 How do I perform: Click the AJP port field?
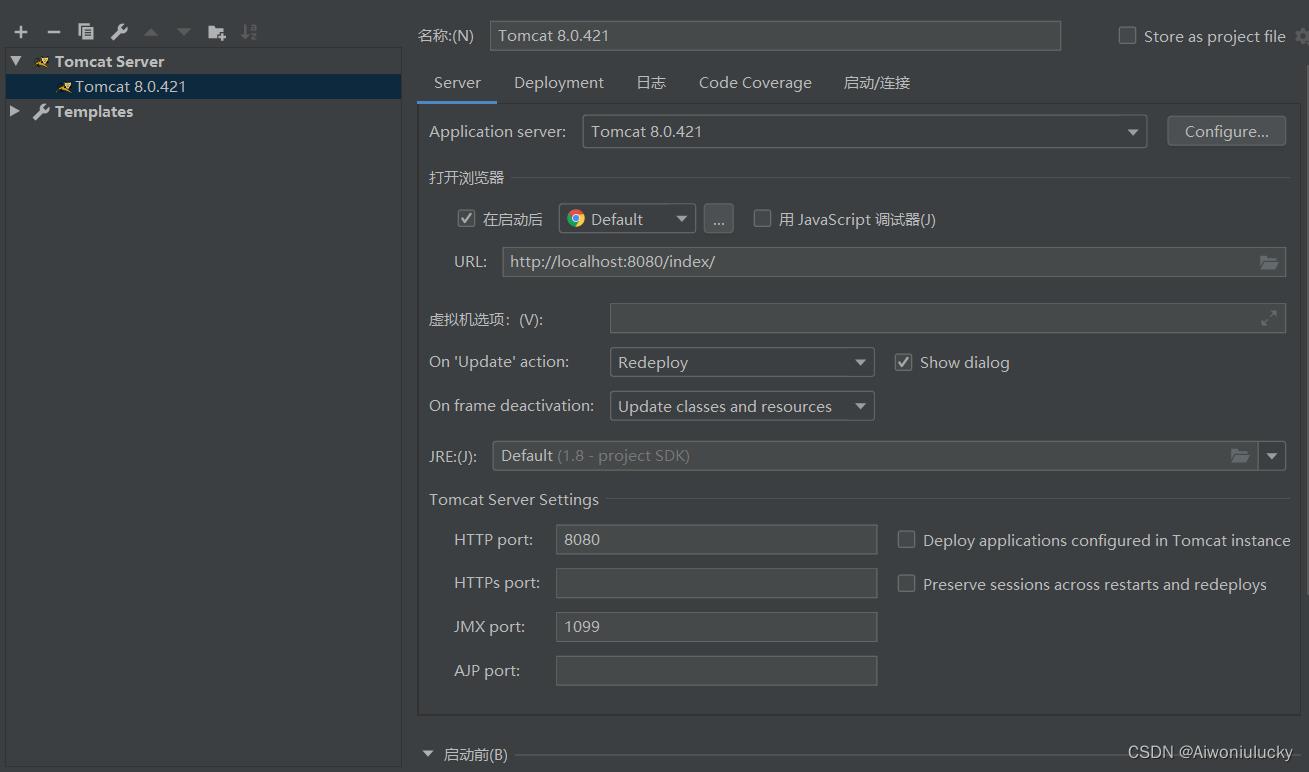point(716,670)
